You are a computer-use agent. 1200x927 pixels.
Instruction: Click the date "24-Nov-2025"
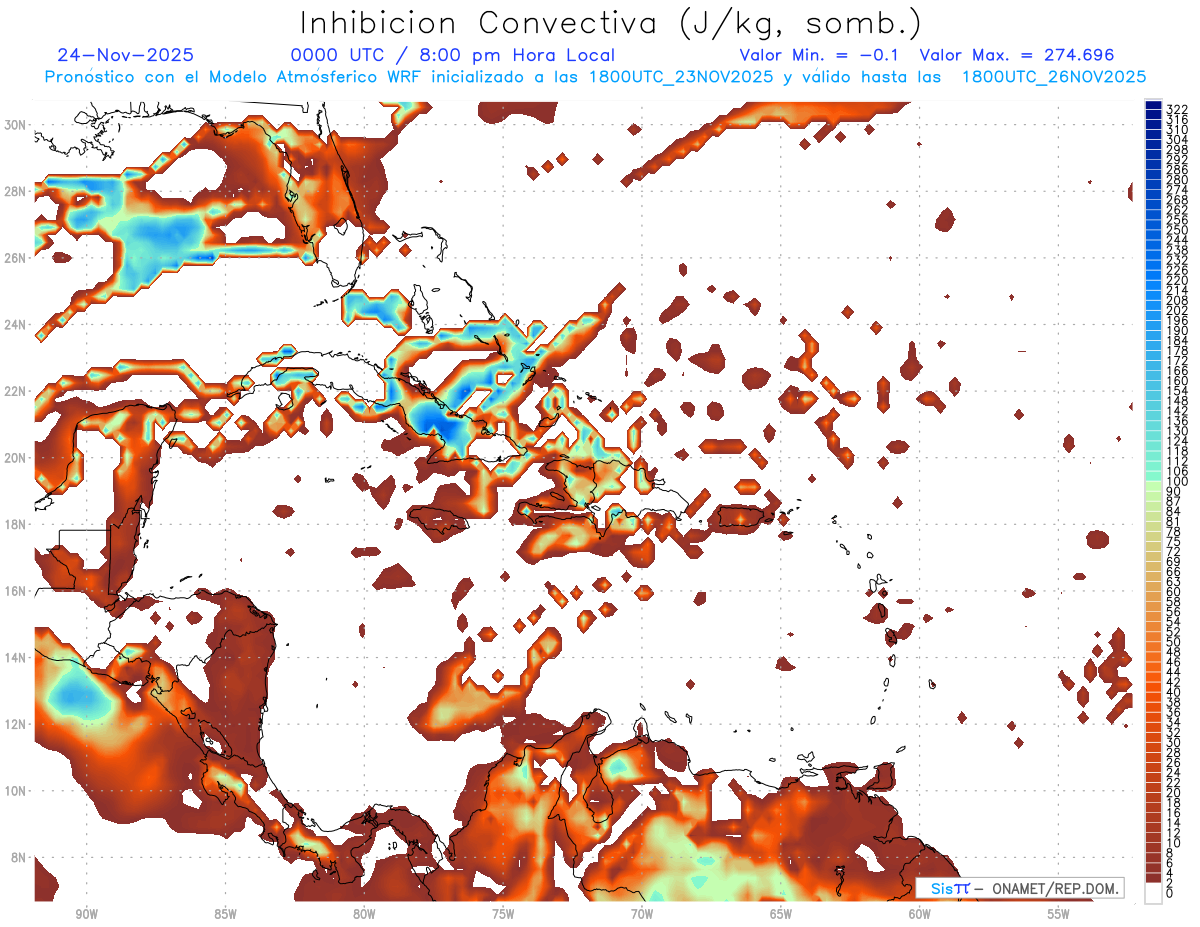(126, 55)
